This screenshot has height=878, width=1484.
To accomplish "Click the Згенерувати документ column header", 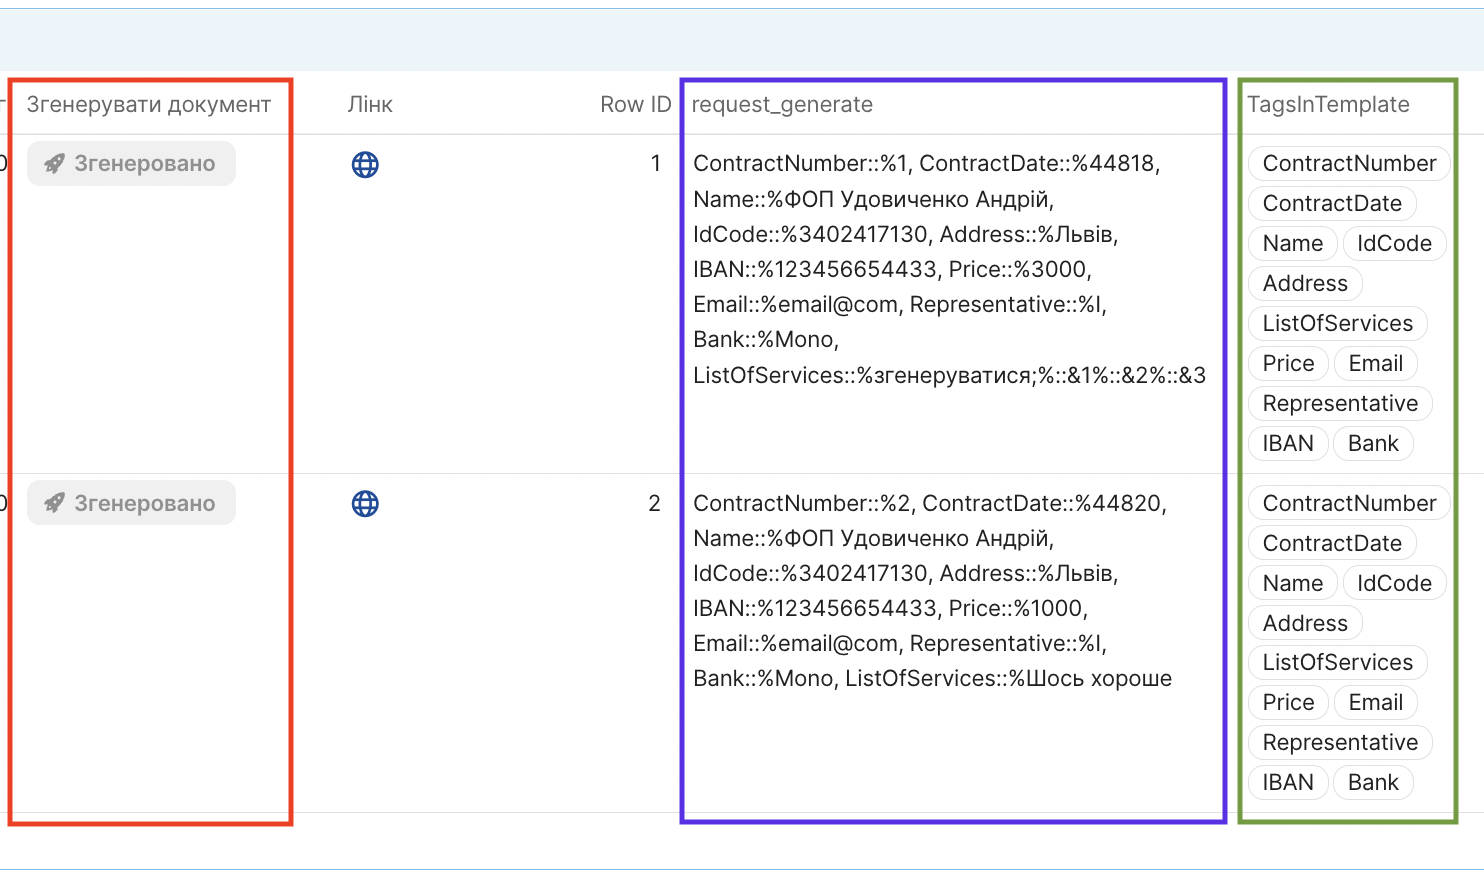I will 149,105.
